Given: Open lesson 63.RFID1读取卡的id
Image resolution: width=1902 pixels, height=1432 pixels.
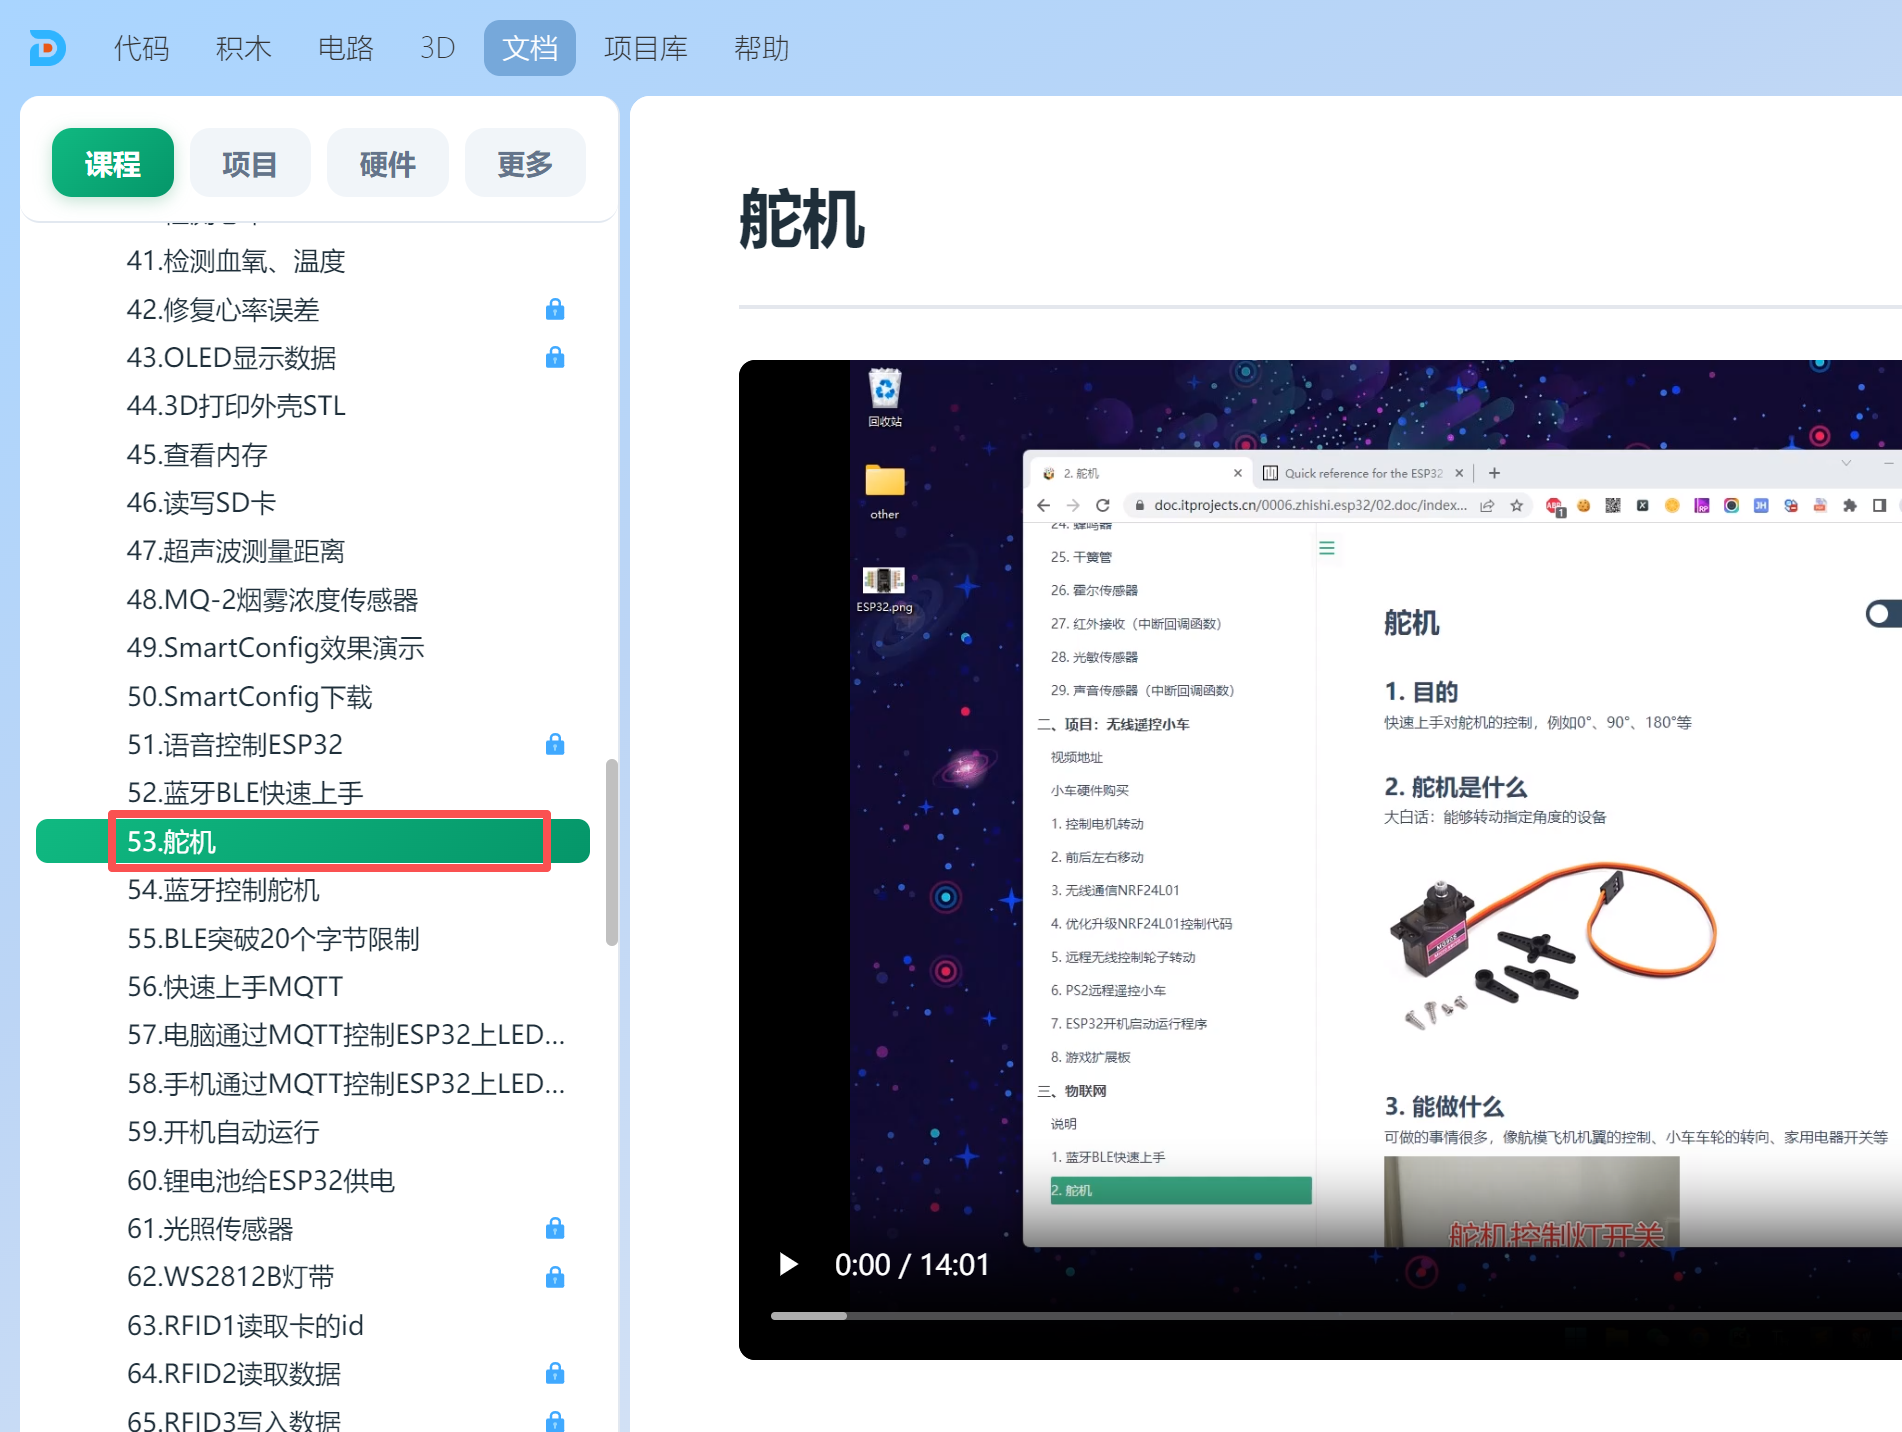Looking at the screenshot, I should point(245,1325).
